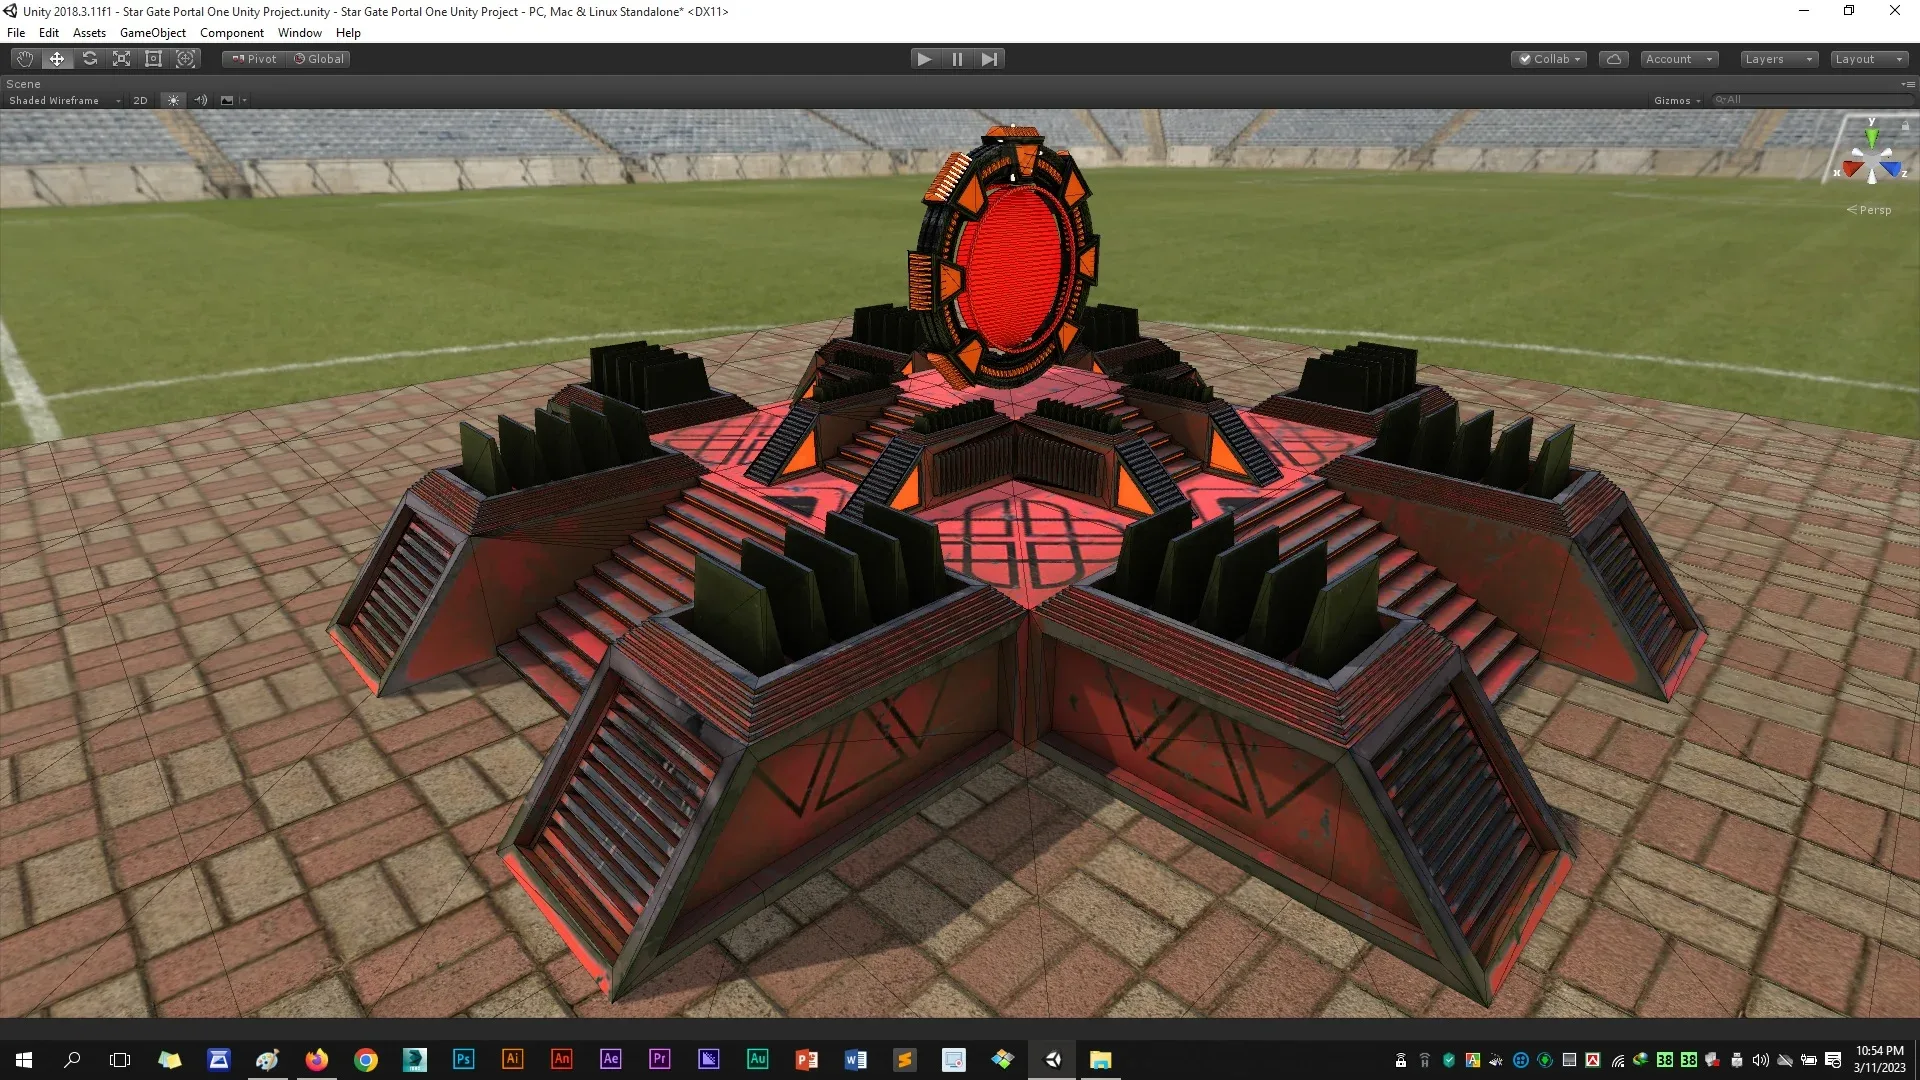1920x1080 pixels.
Task: Open the GameObject menu
Action: pyautogui.click(x=152, y=32)
